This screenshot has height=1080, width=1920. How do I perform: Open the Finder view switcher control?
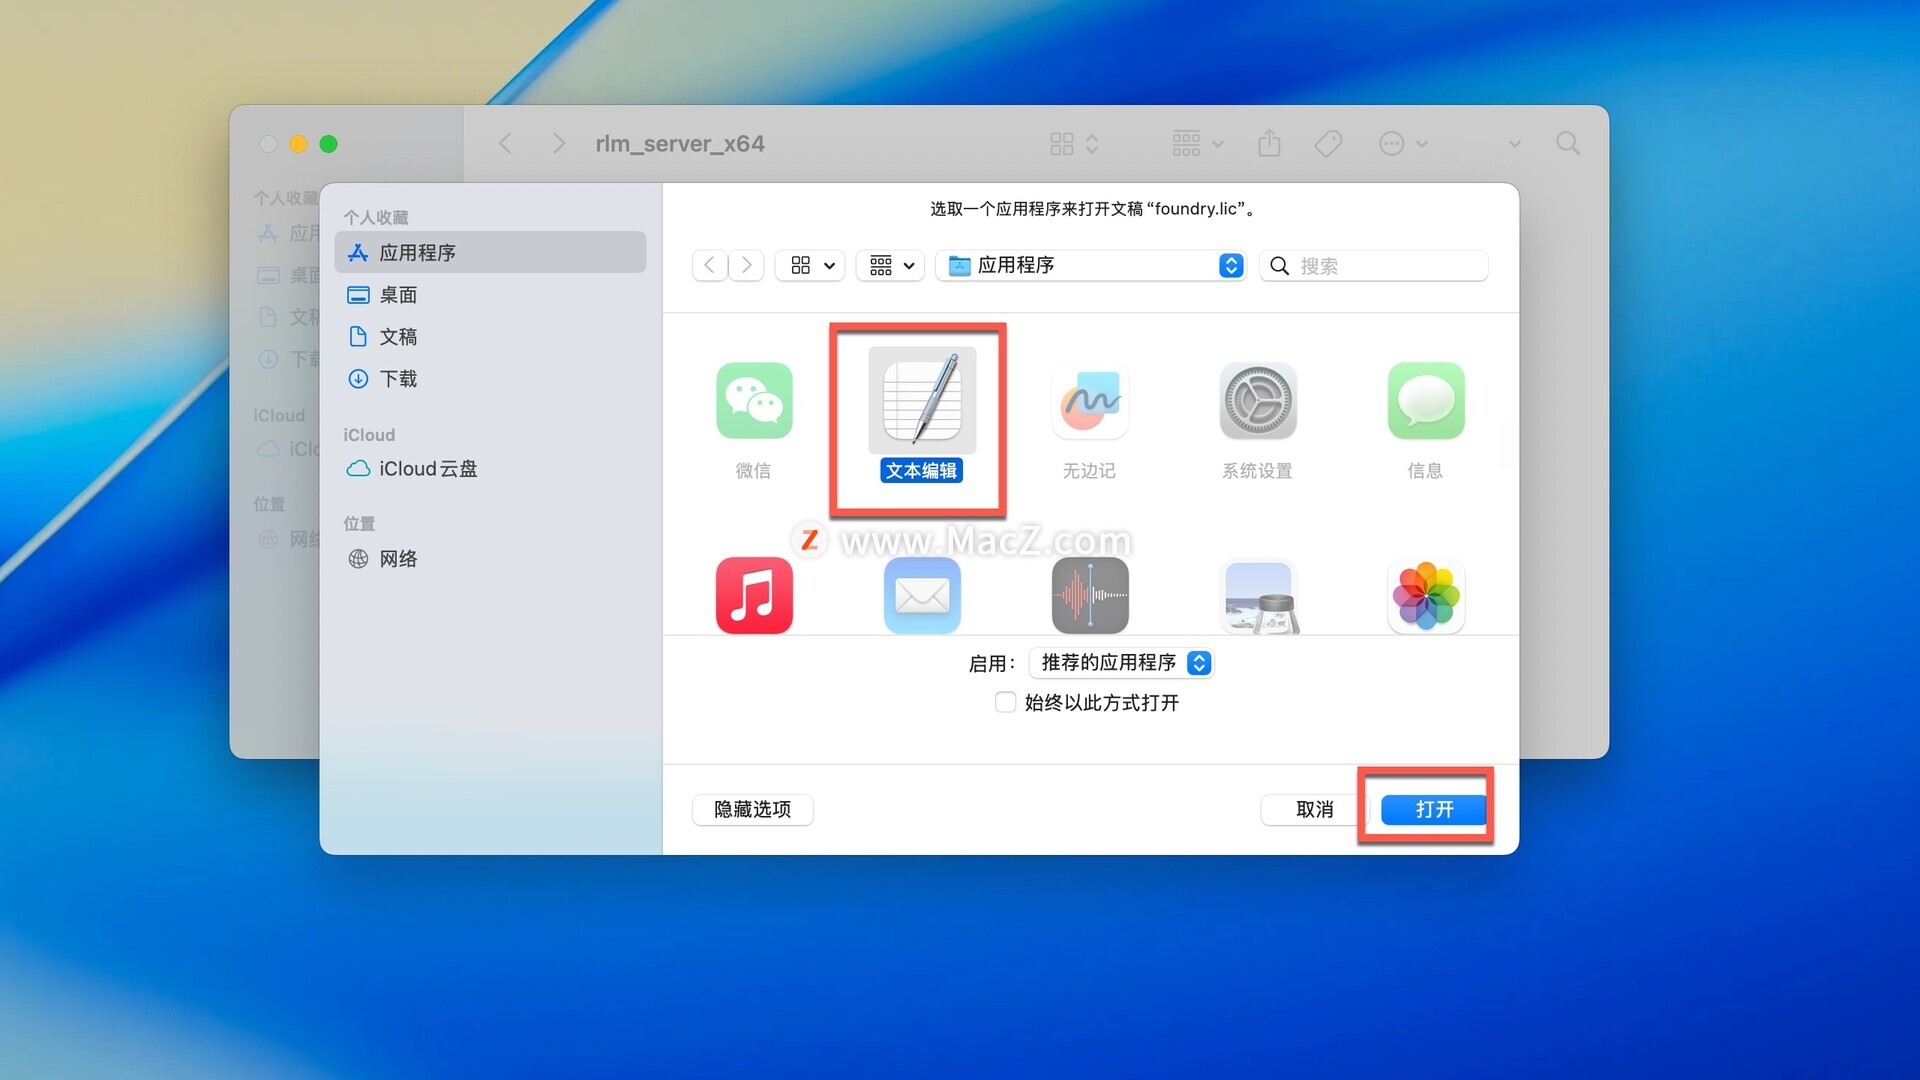click(1075, 144)
